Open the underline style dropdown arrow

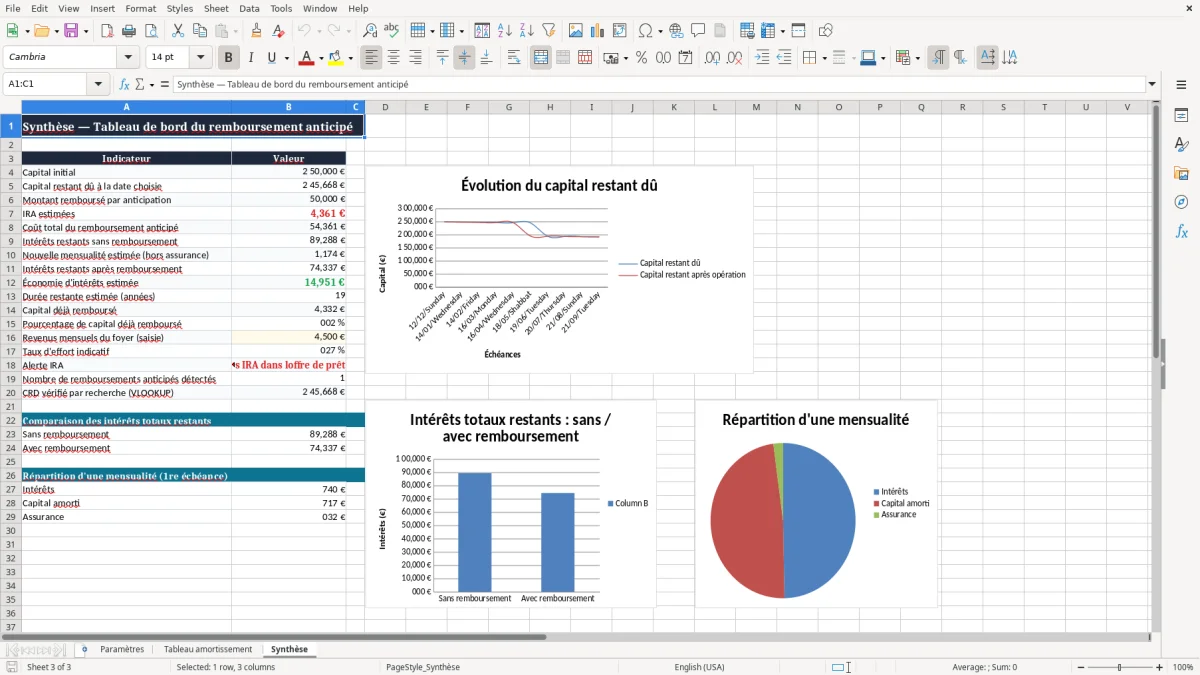(286, 58)
